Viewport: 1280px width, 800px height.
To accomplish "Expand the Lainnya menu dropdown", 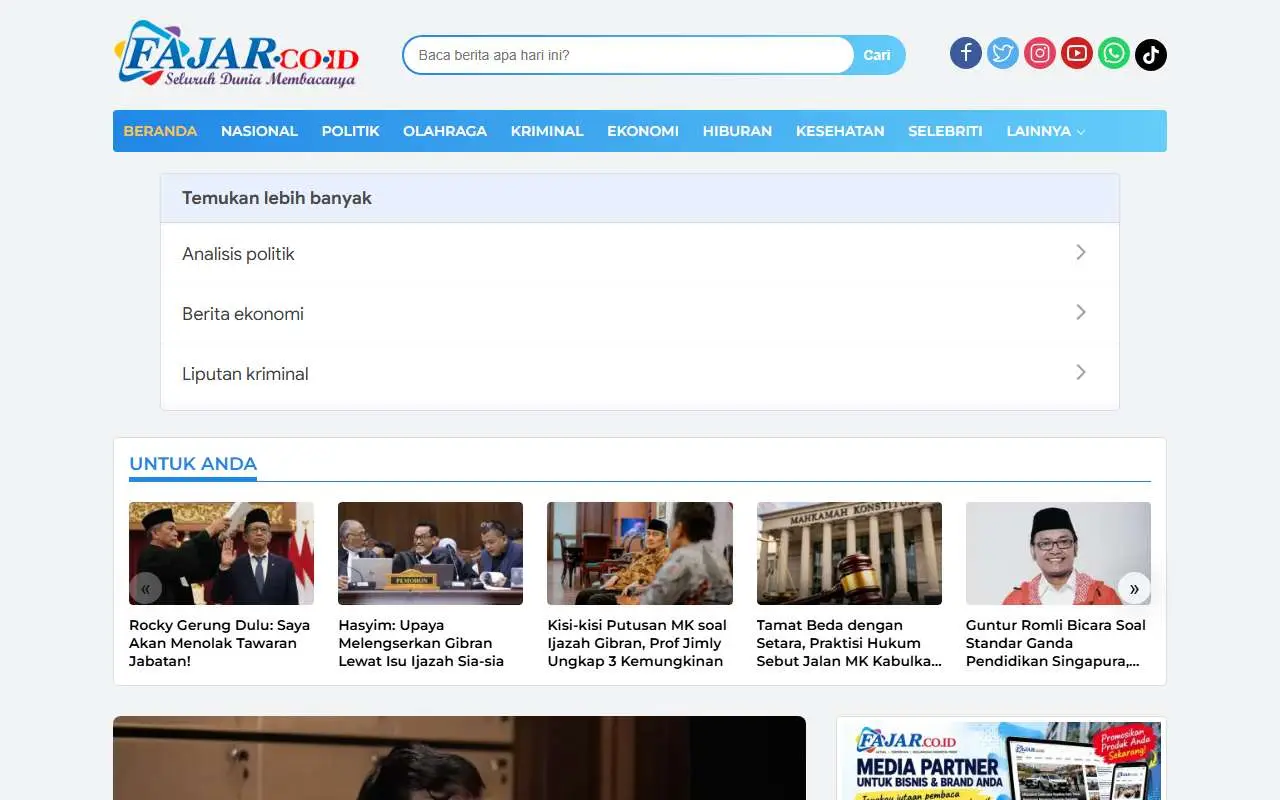I will tap(1045, 131).
